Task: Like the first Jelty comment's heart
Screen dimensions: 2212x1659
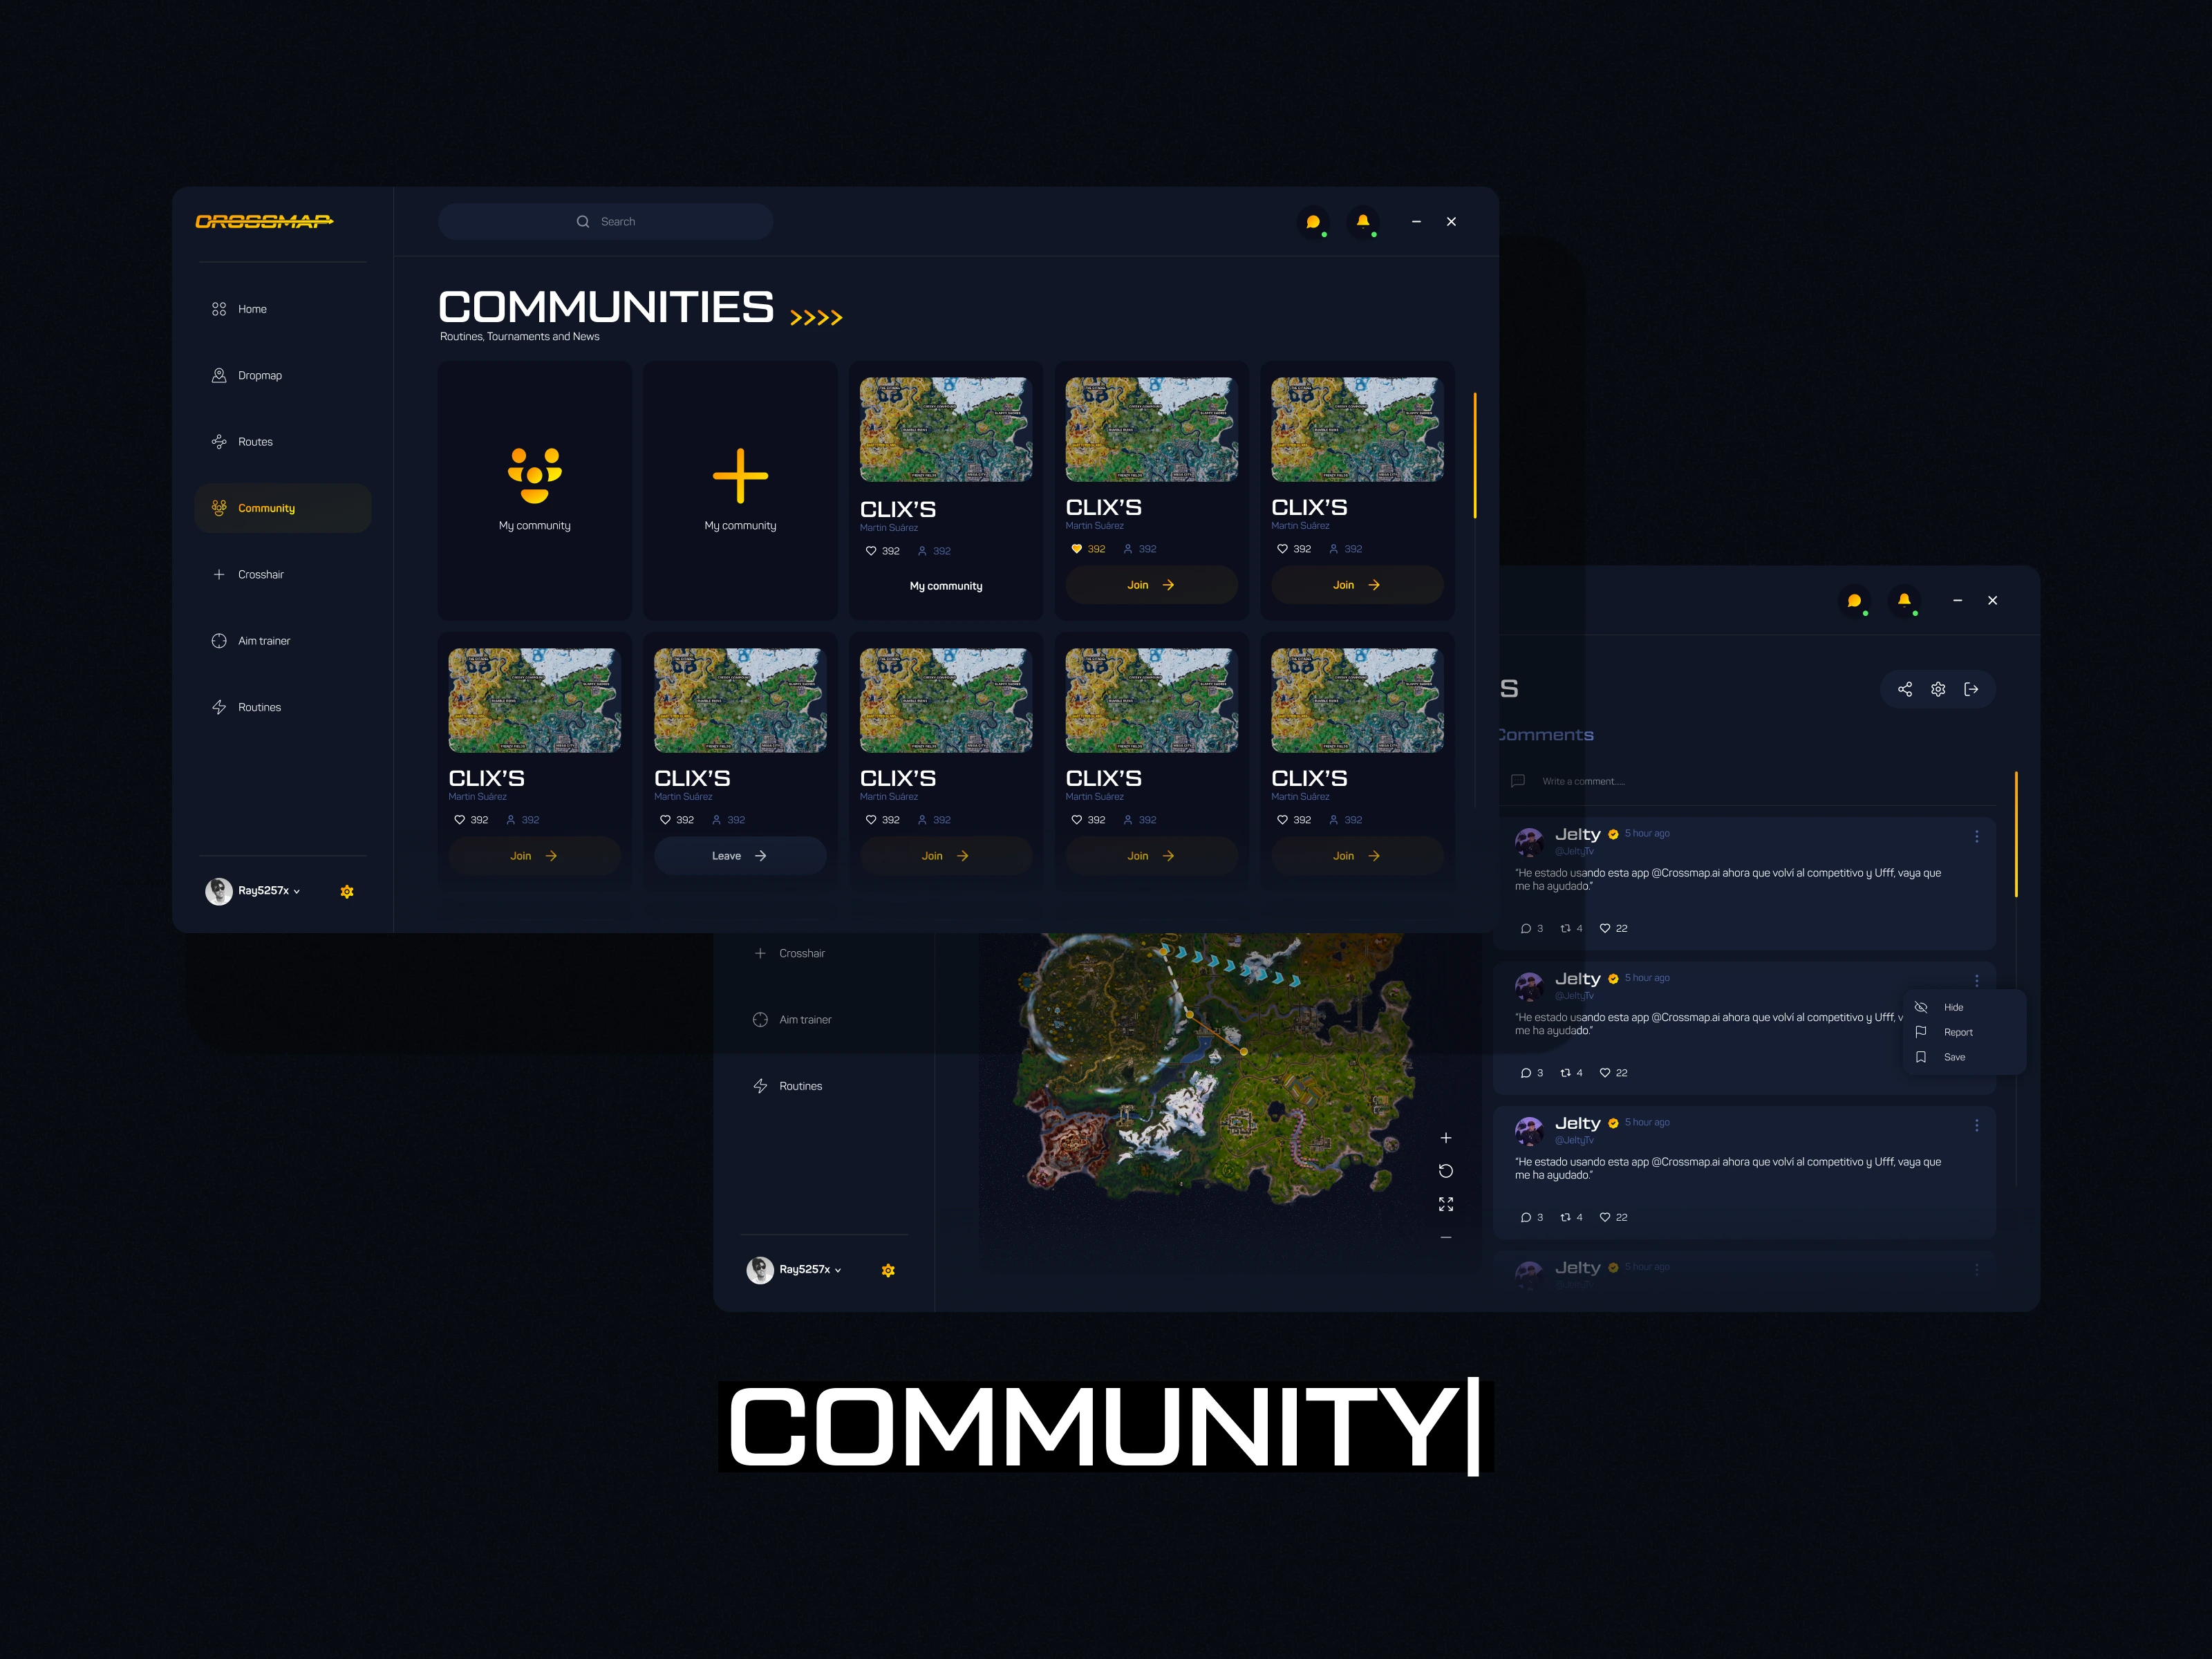Action: 1604,928
